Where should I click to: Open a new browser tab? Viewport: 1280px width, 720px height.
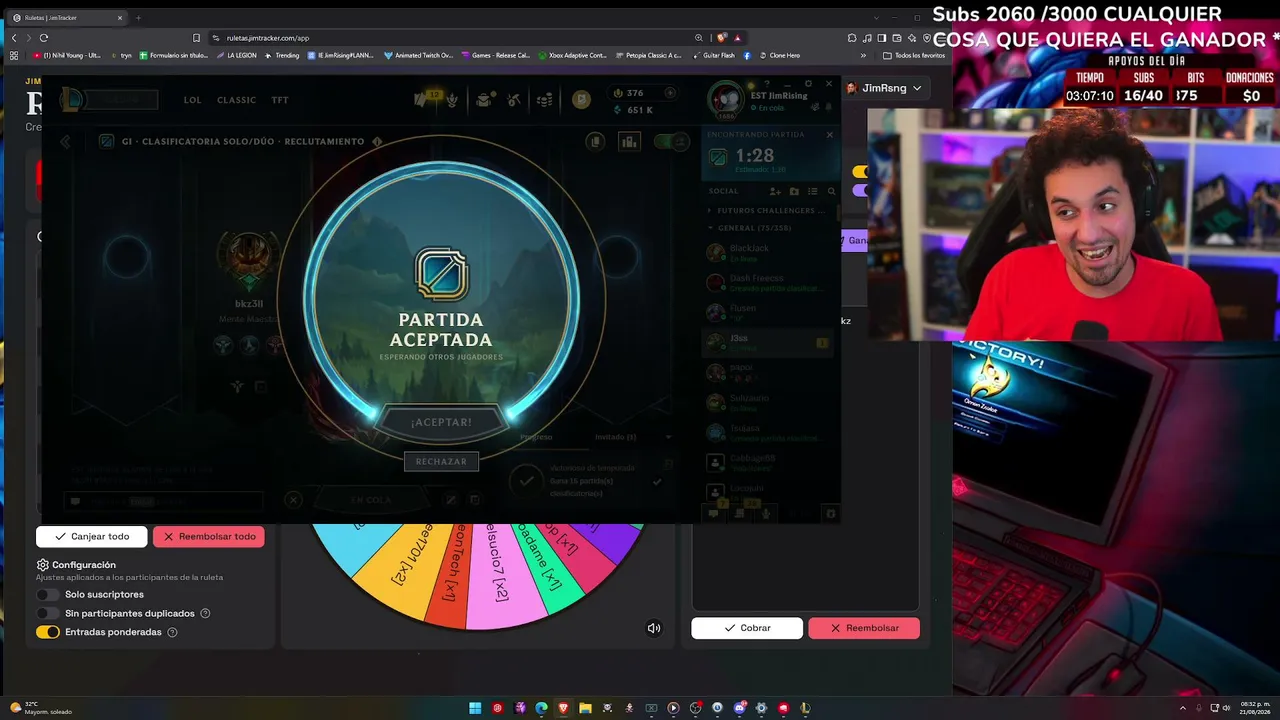(138, 18)
